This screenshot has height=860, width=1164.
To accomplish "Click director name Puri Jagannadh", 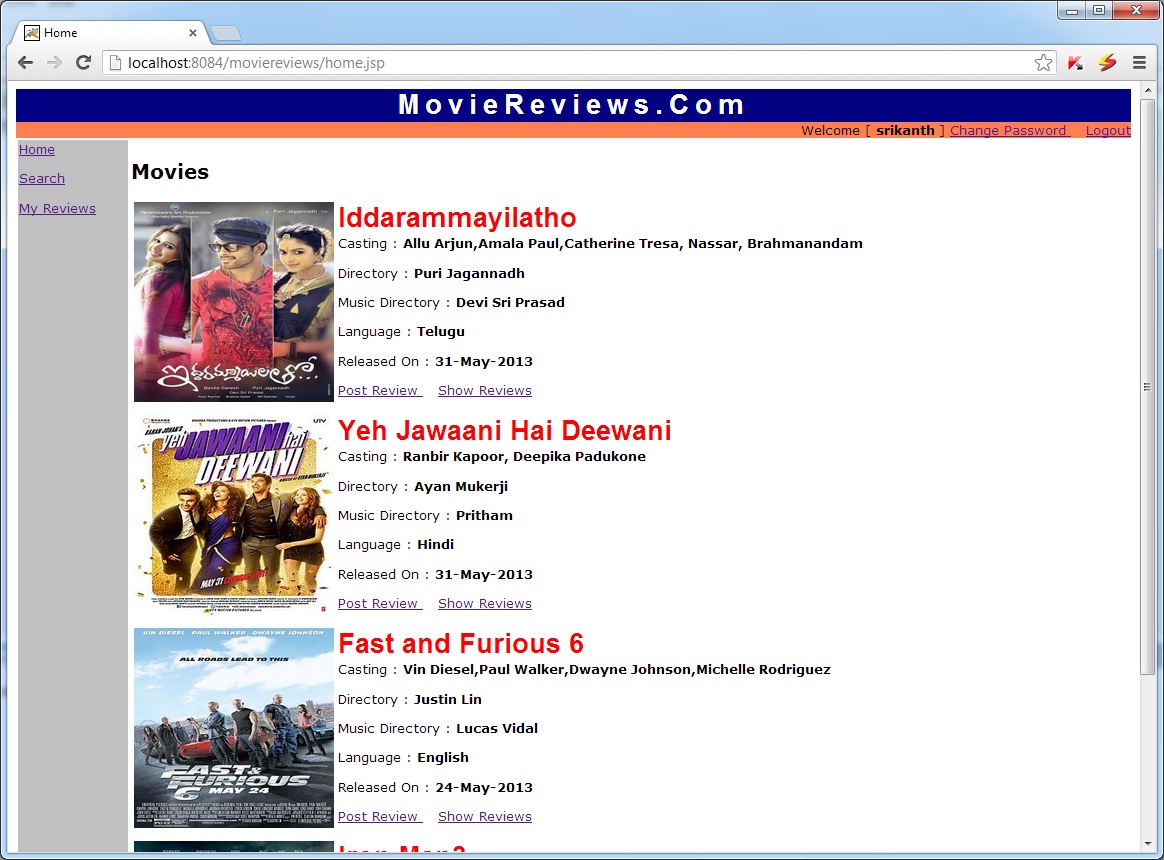I will 469,273.
